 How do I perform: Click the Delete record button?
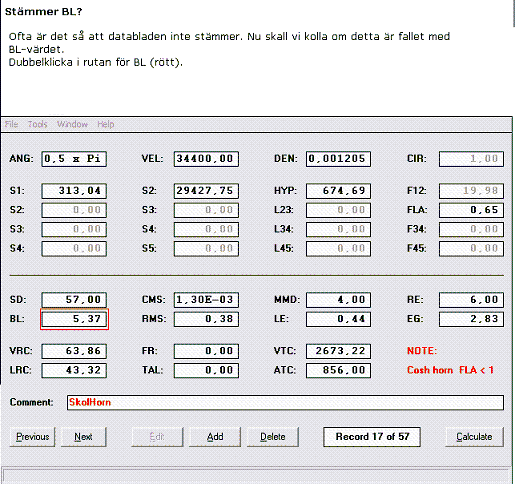(273, 437)
